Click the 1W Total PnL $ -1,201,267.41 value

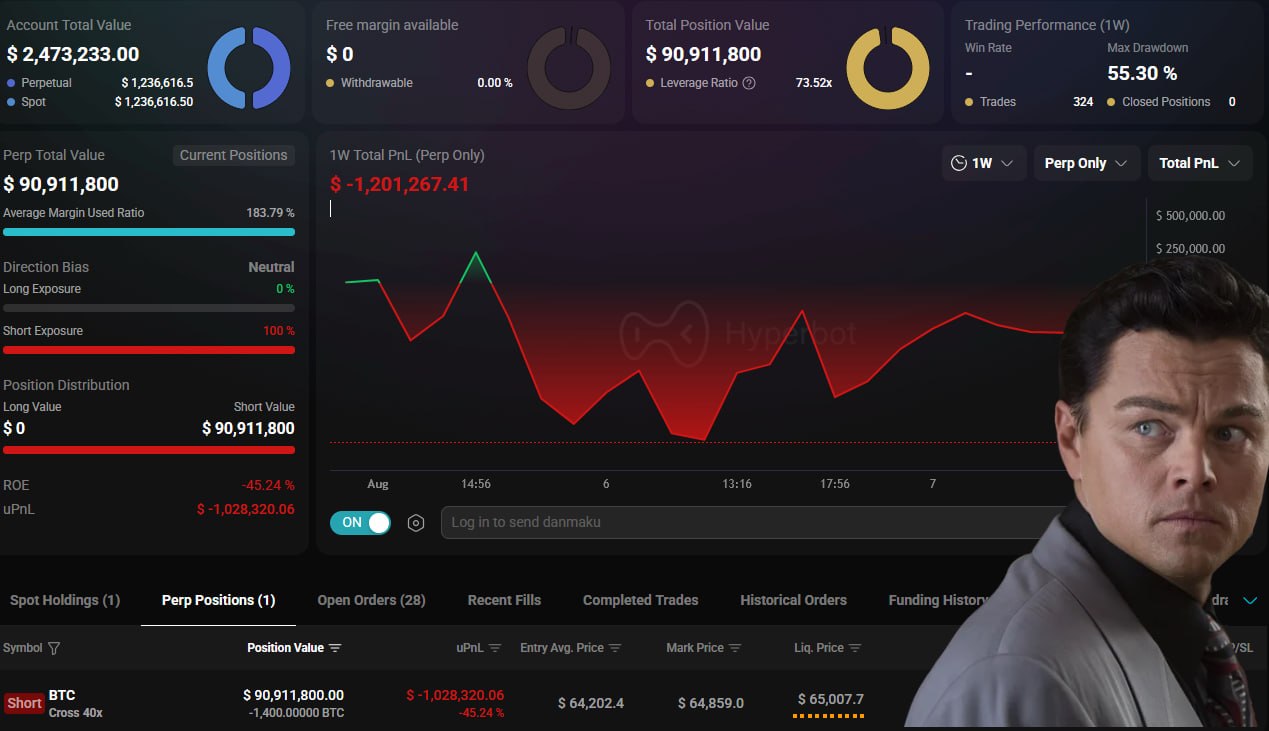[x=400, y=184]
